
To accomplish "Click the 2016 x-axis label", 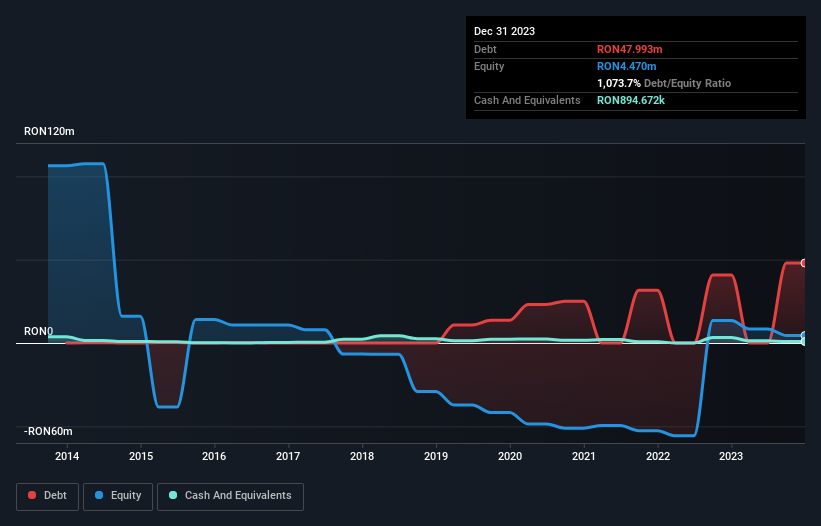I will [214, 456].
